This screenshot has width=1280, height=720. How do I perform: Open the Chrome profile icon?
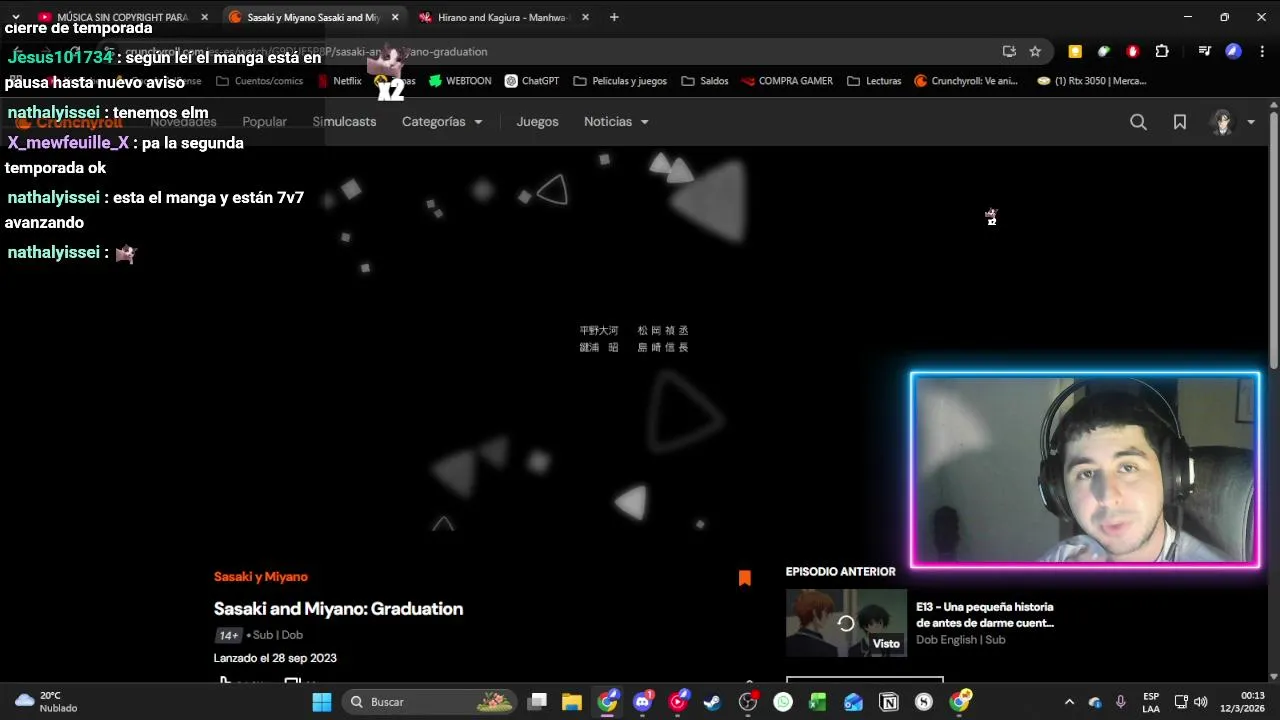pyautogui.click(x=1233, y=51)
